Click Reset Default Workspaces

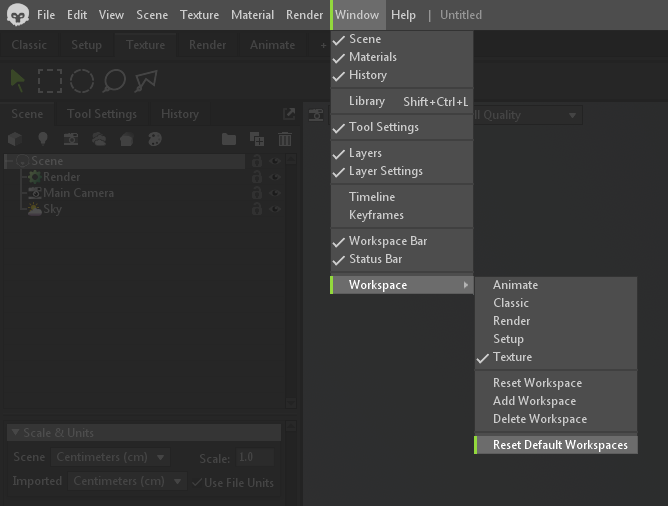click(560, 445)
